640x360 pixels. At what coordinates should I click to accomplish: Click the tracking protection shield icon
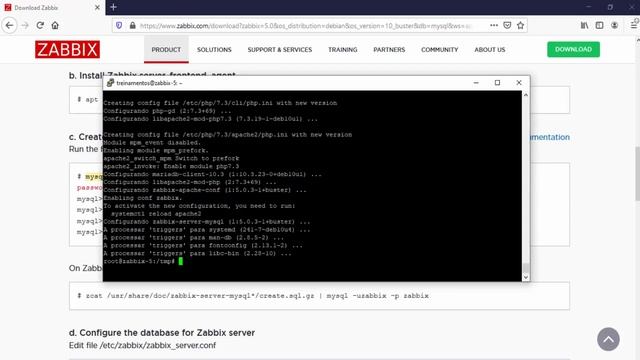pos(119,25)
